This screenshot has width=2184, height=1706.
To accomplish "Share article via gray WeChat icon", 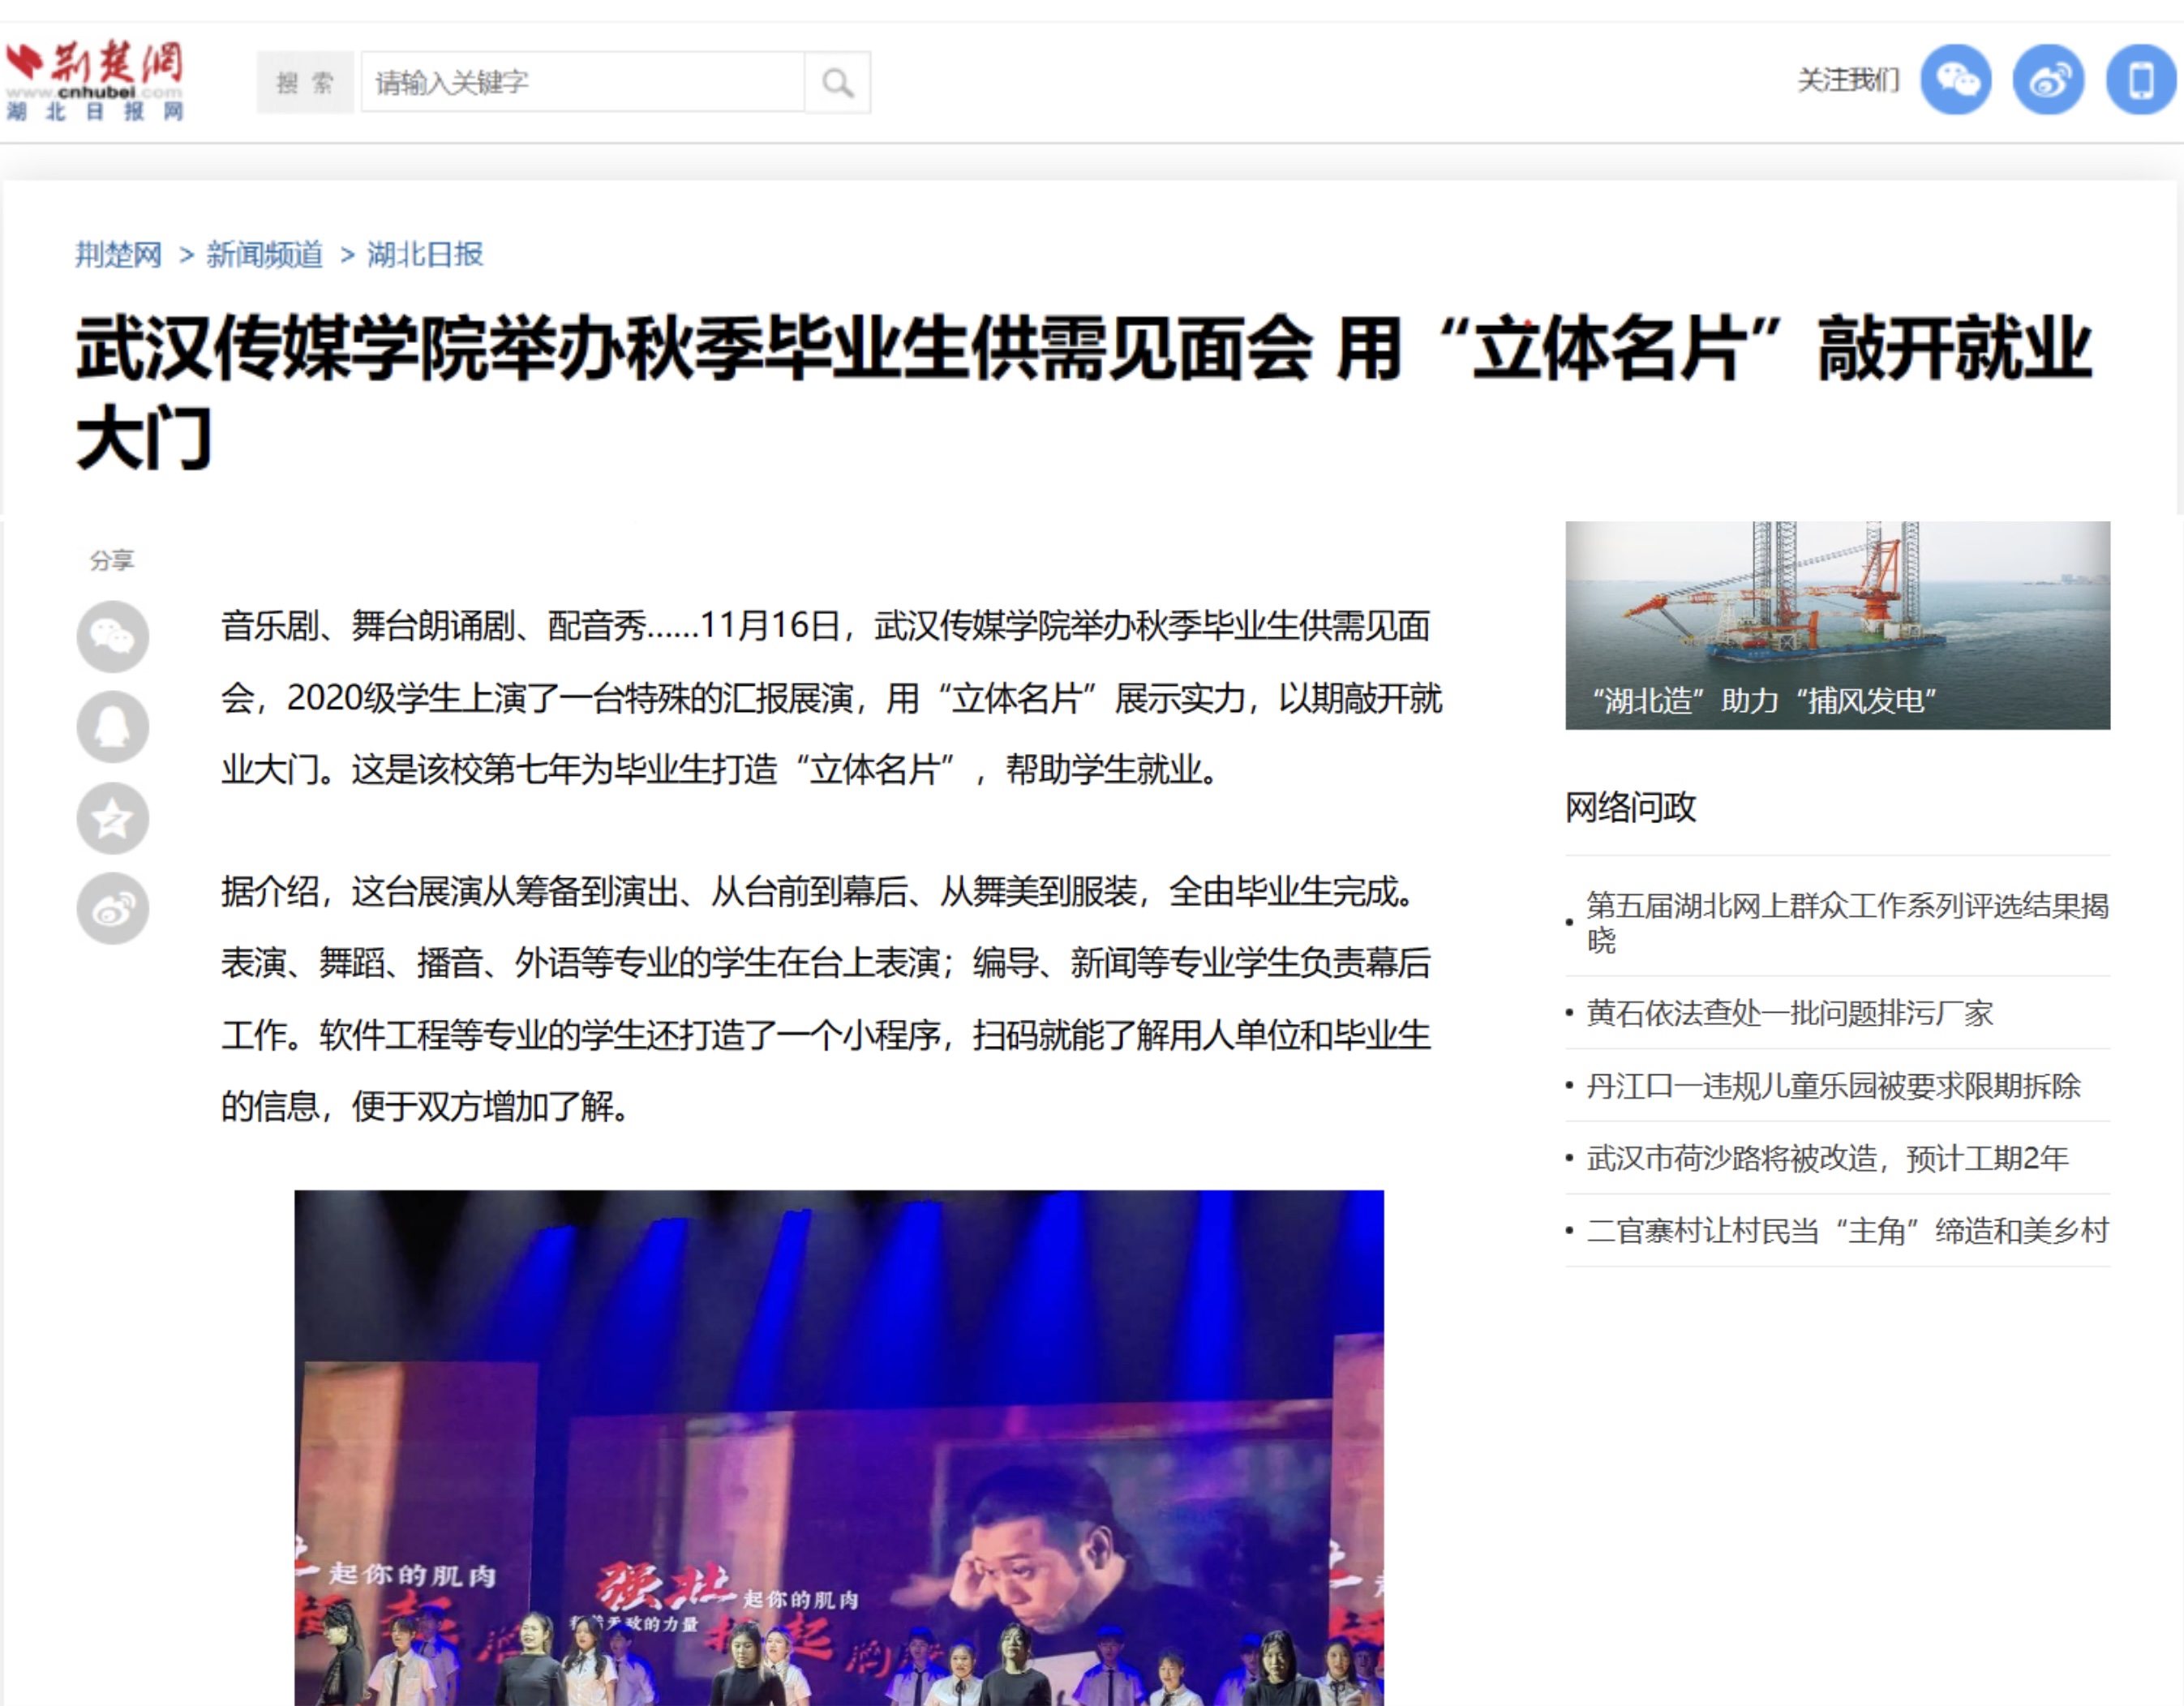I will click(x=113, y=636).
